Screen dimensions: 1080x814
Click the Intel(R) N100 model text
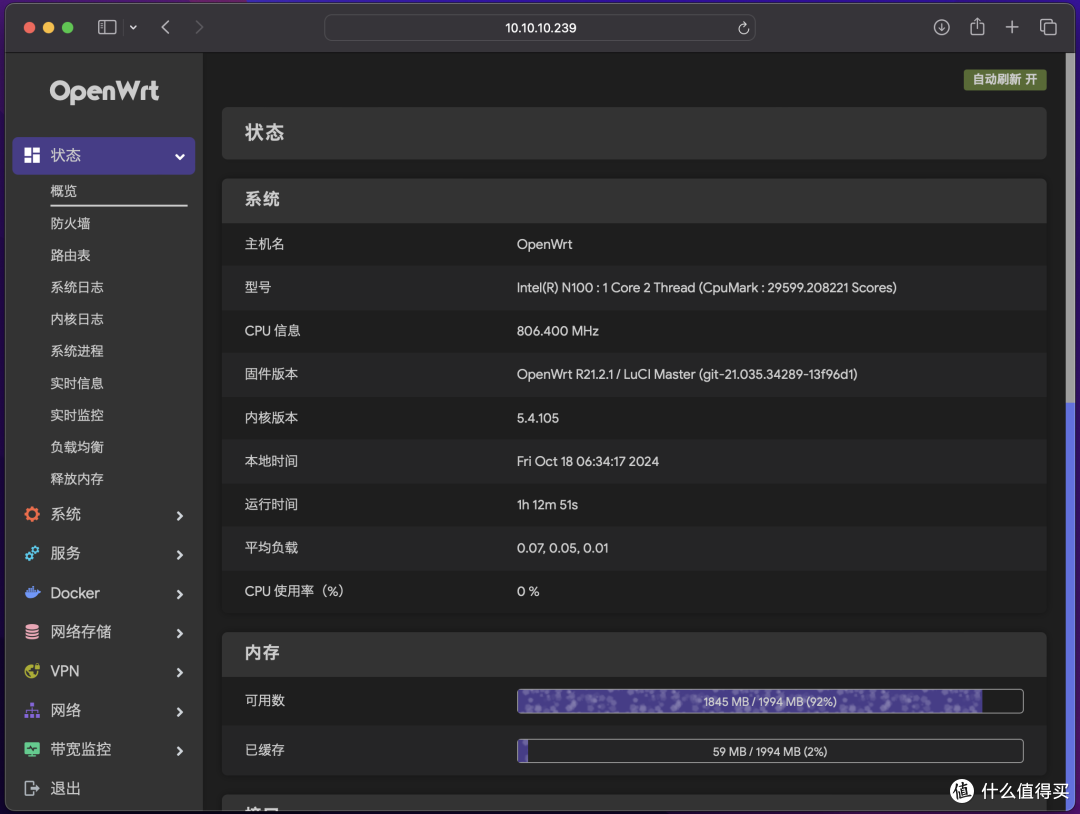(707, 288)
